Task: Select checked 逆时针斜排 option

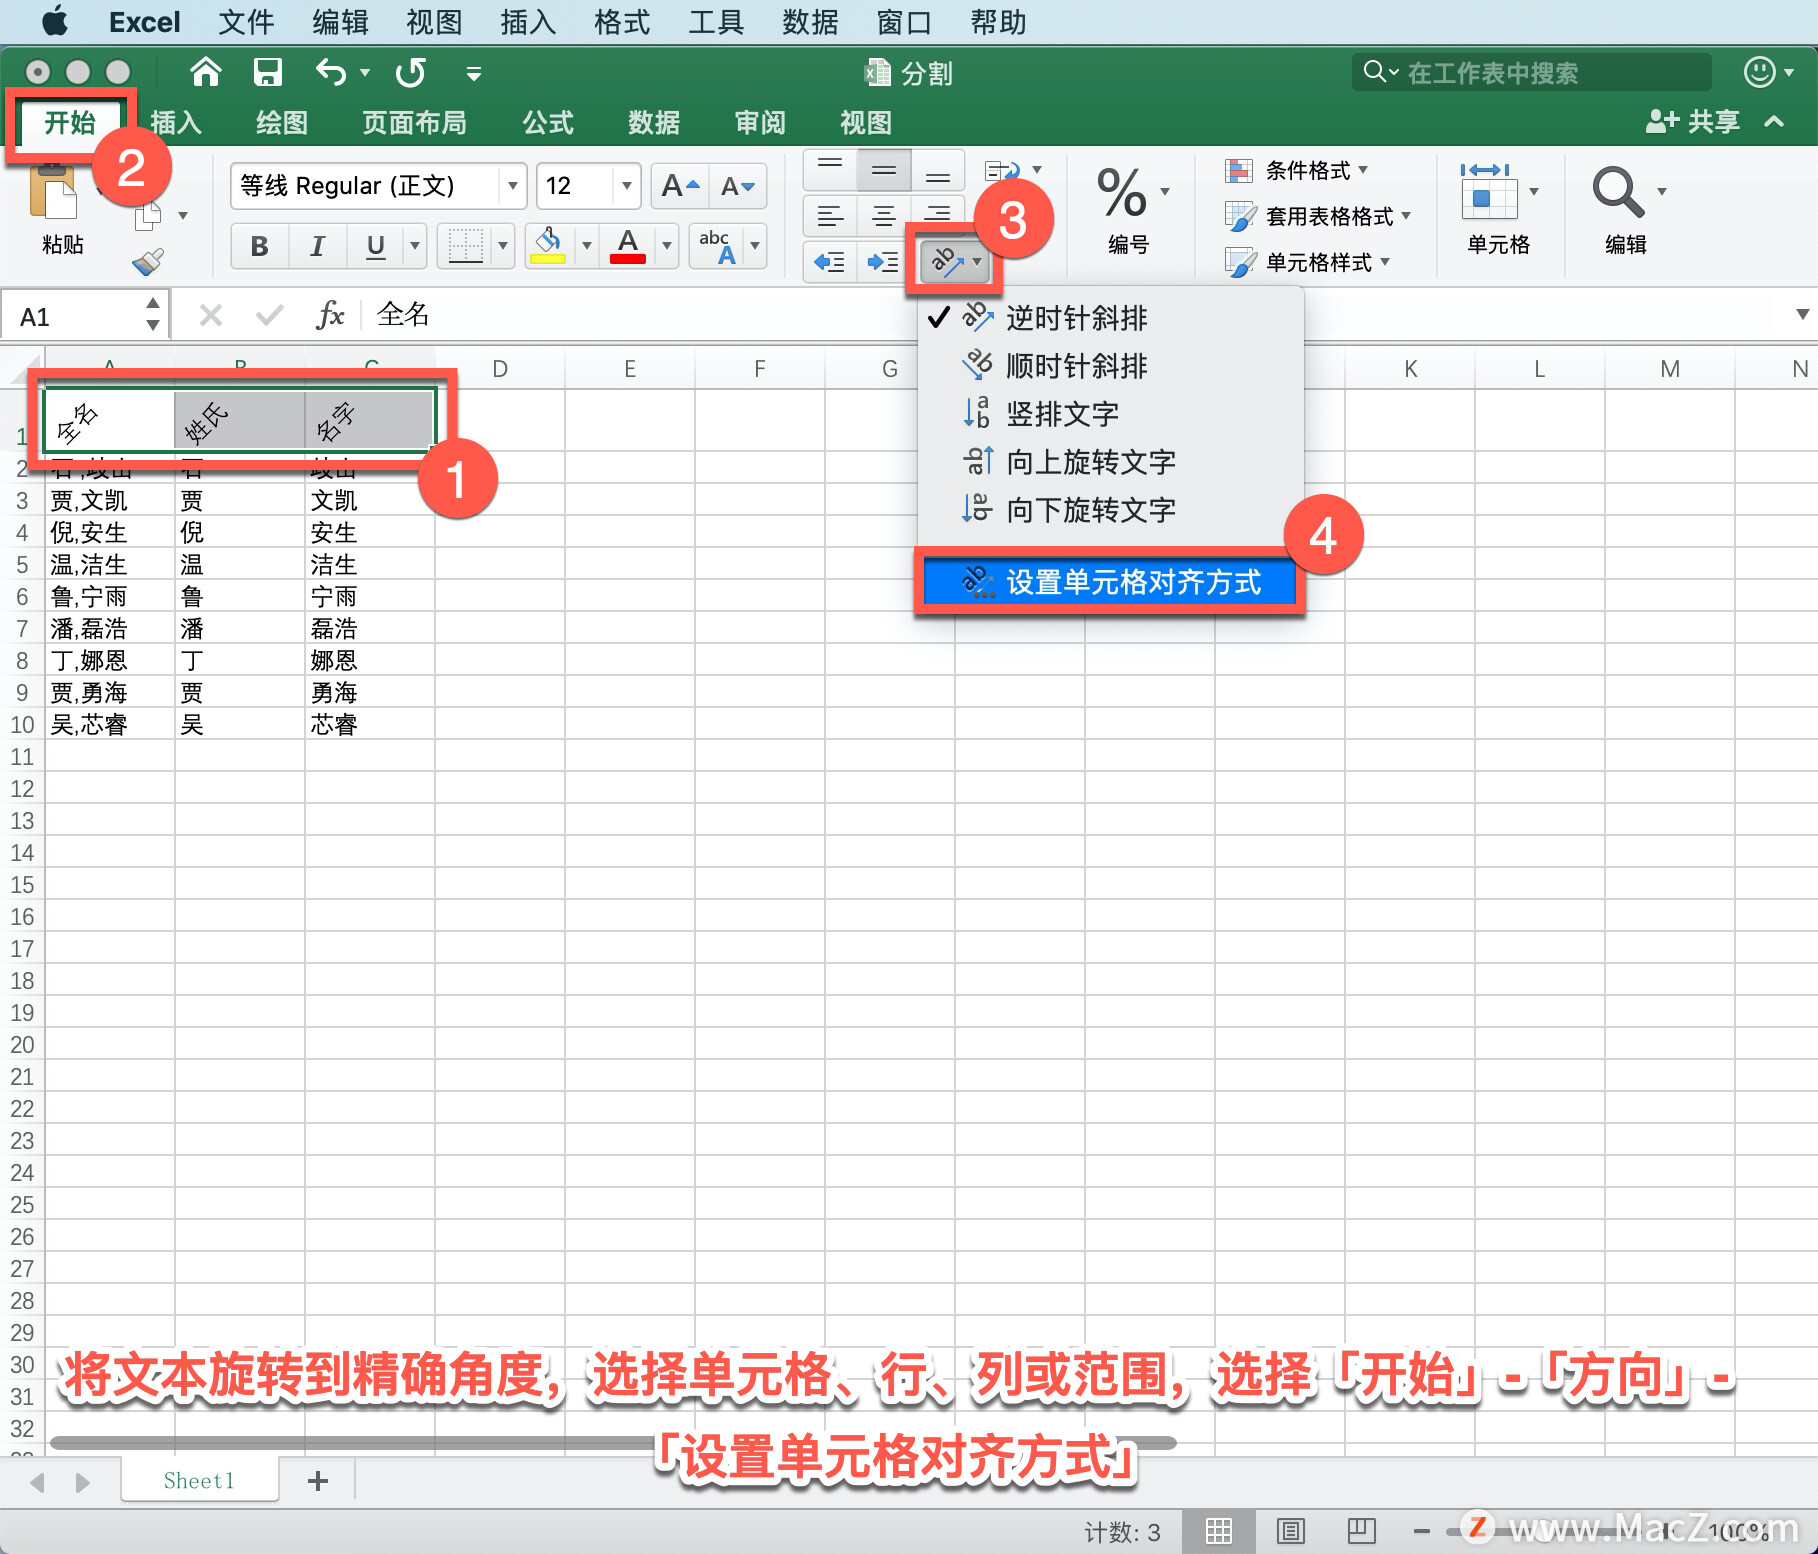Action: coord(1110,318)
